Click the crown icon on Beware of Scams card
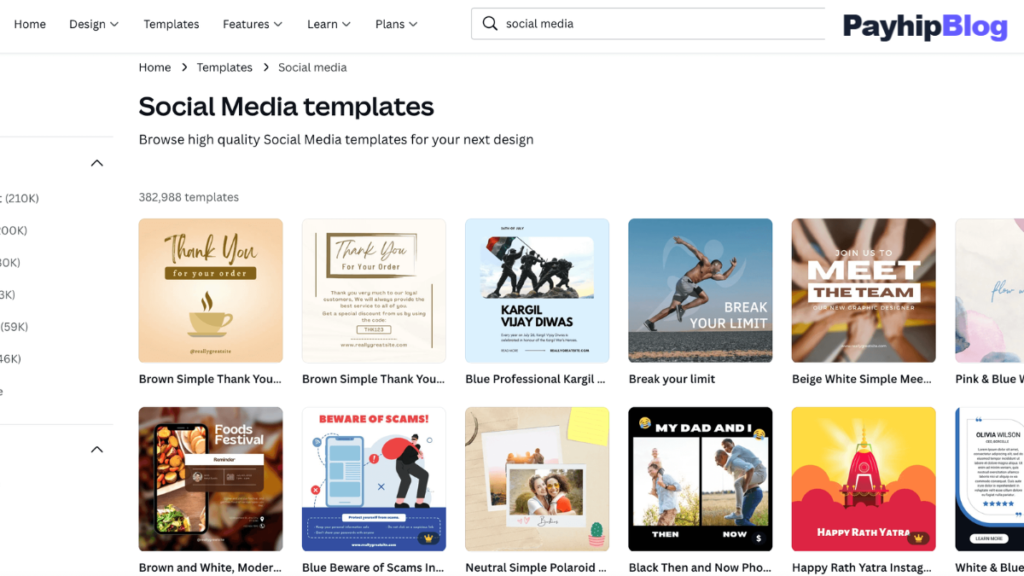The image size is (1024, 576). tap(428, 538)
